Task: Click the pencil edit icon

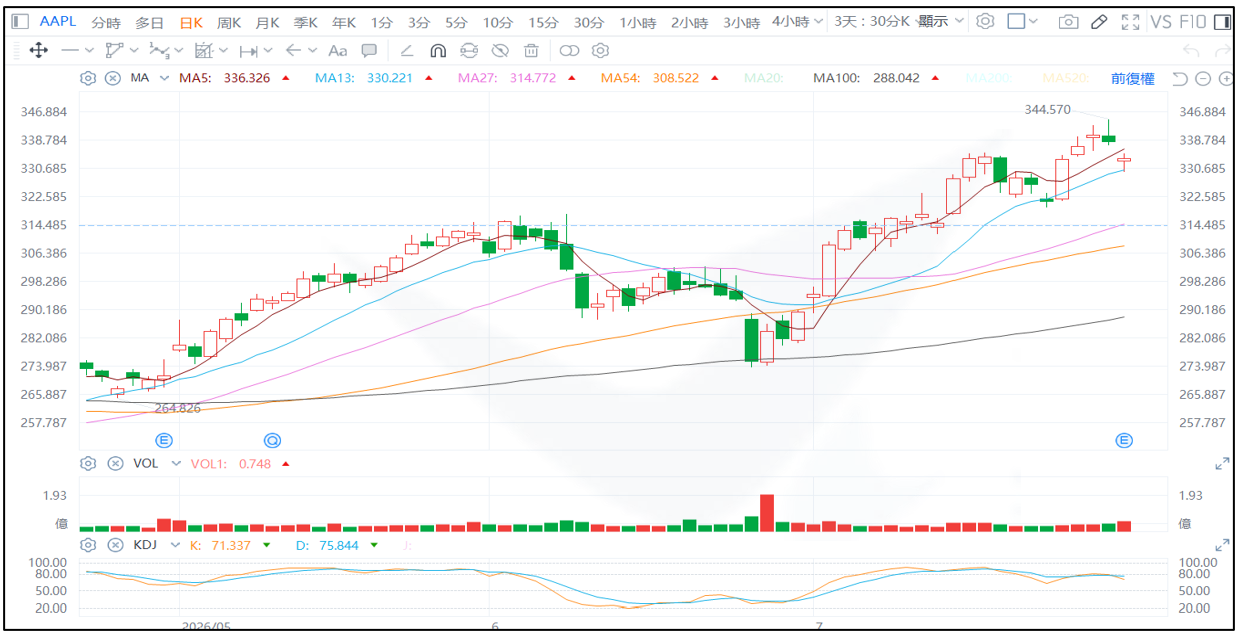Action: click(1099, 21)
